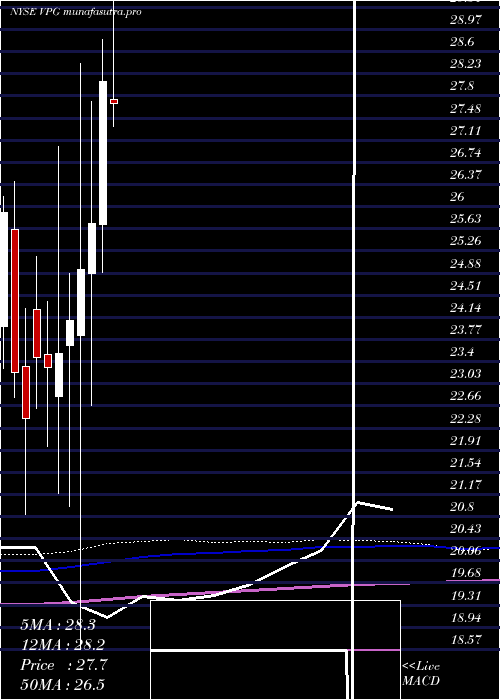Click the 21.91 price axis label

[465, 440]
